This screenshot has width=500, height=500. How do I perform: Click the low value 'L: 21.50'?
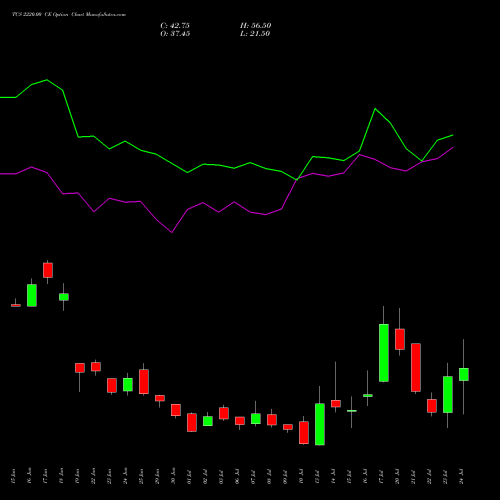(255, 34)
